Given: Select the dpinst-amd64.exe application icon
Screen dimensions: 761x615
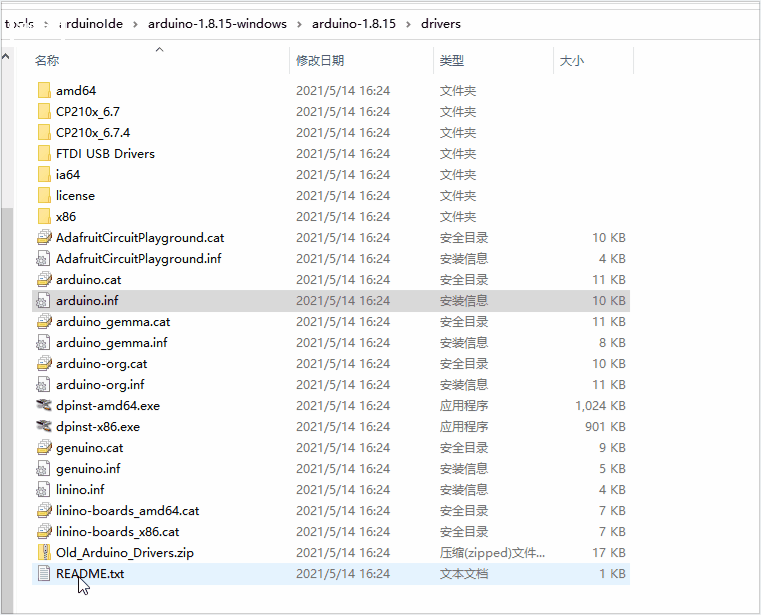Looking at the screenshot, I should tap(44, 405).
